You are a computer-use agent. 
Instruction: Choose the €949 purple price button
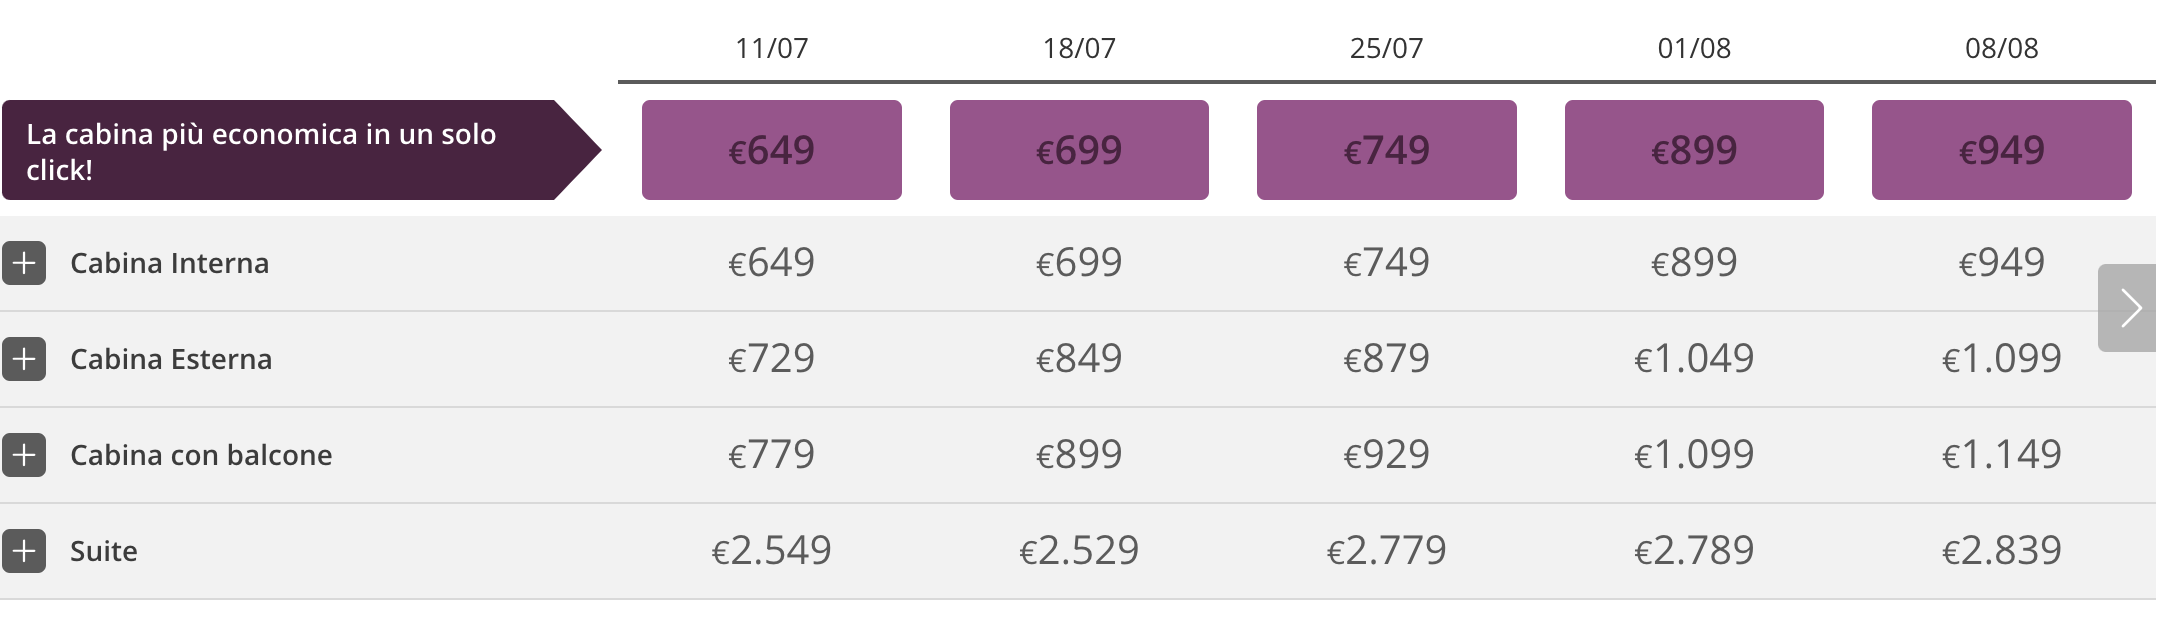[2002, 150]
